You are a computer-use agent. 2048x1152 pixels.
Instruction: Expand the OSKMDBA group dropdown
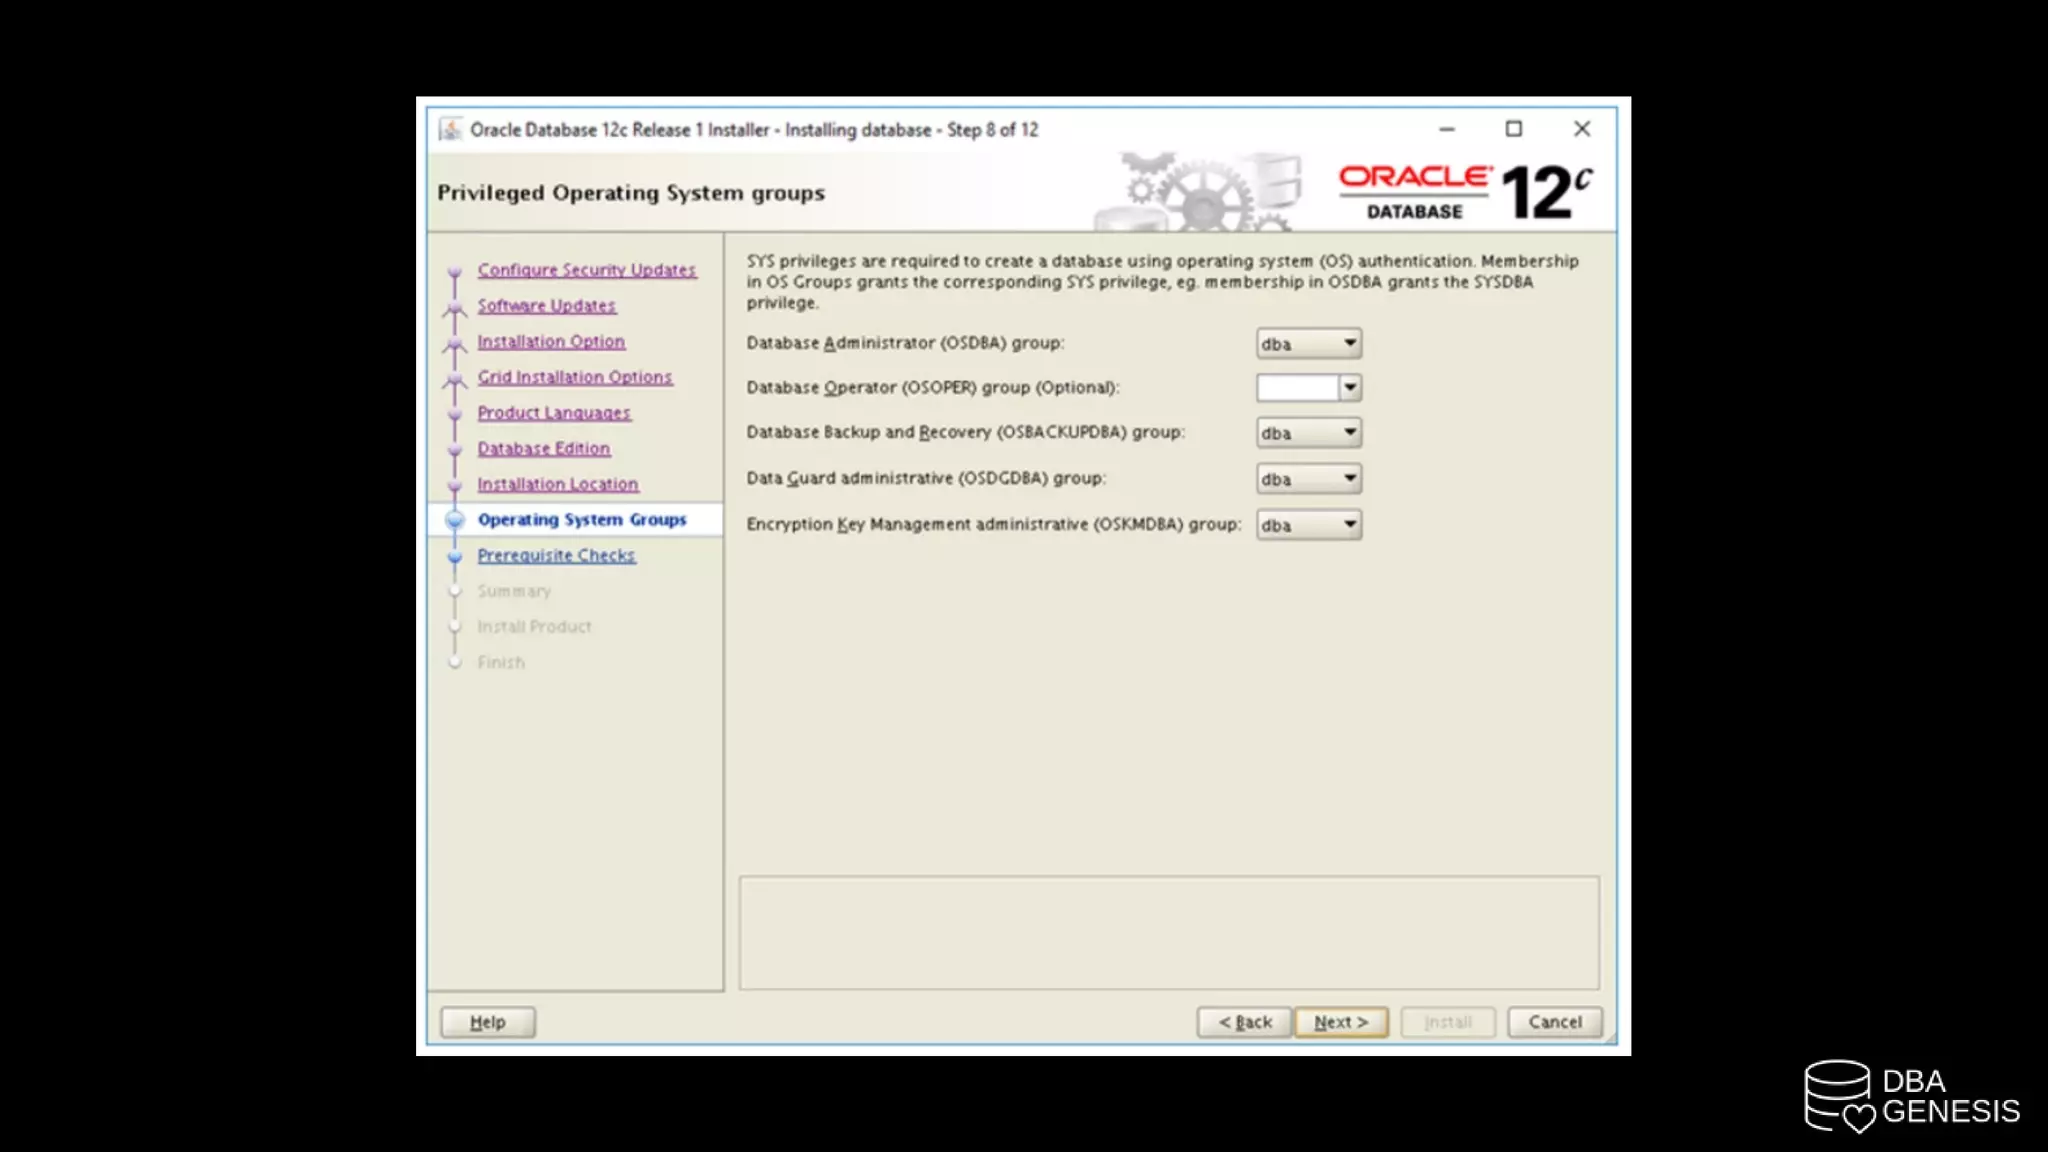tap(1349, 525)
